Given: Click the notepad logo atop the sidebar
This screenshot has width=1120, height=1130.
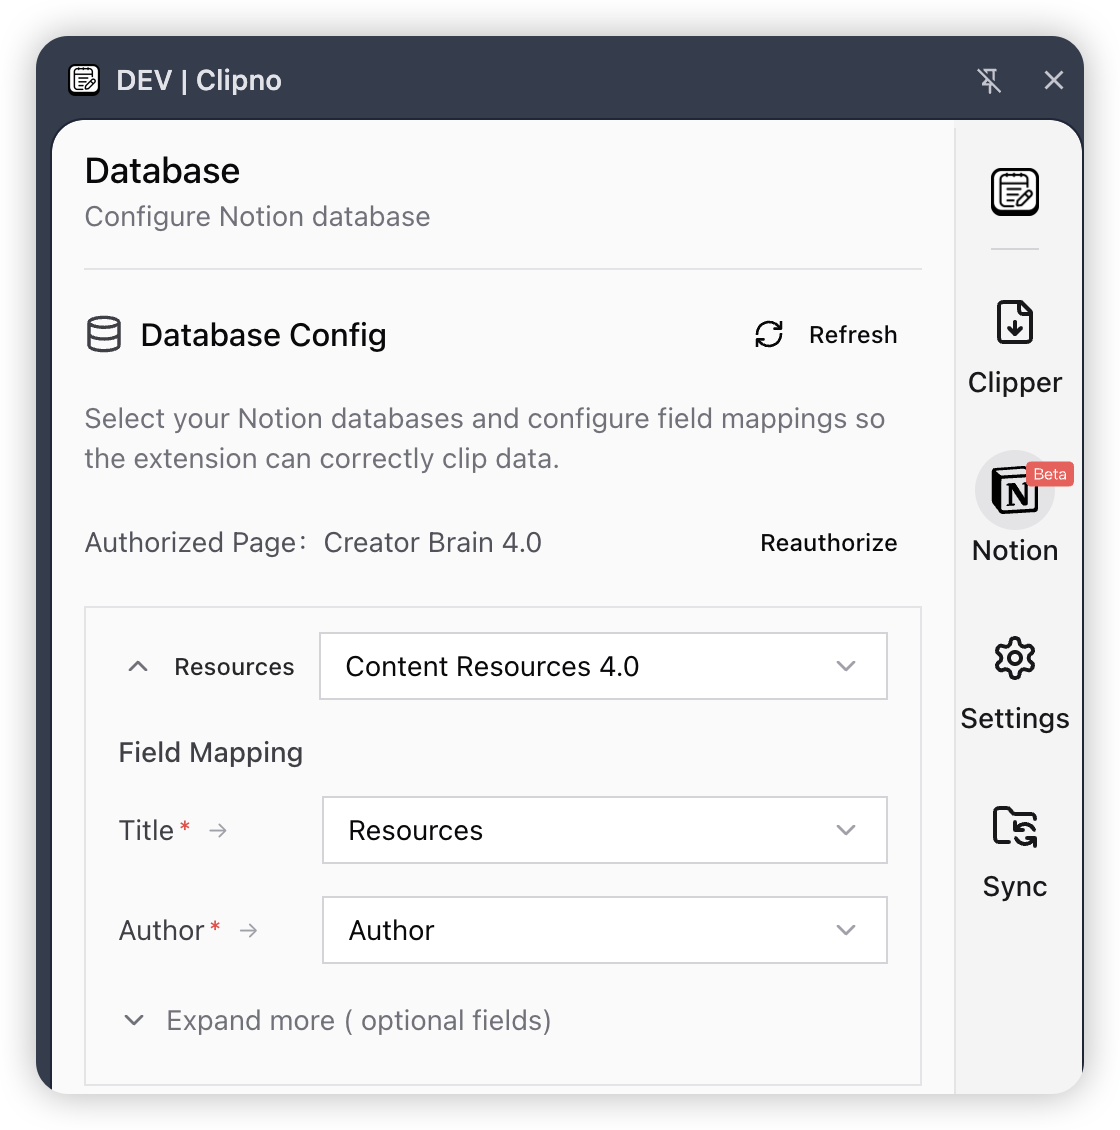Looking at the screenshot, I should pyautogui.click(x=1014, y=192).
